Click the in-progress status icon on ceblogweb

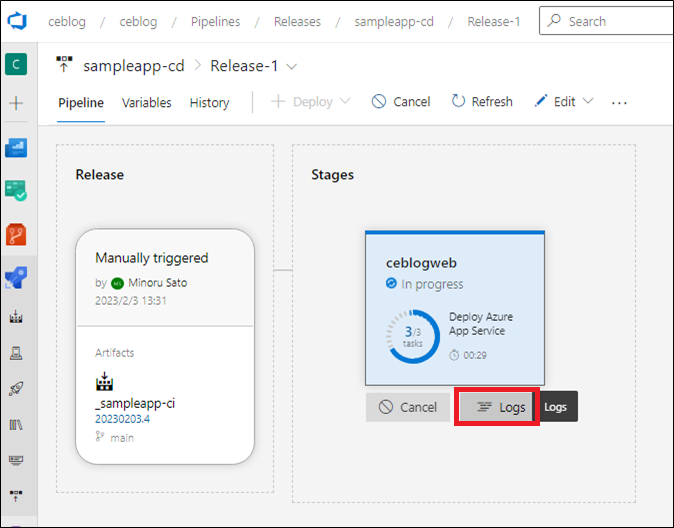pos(391,283)
